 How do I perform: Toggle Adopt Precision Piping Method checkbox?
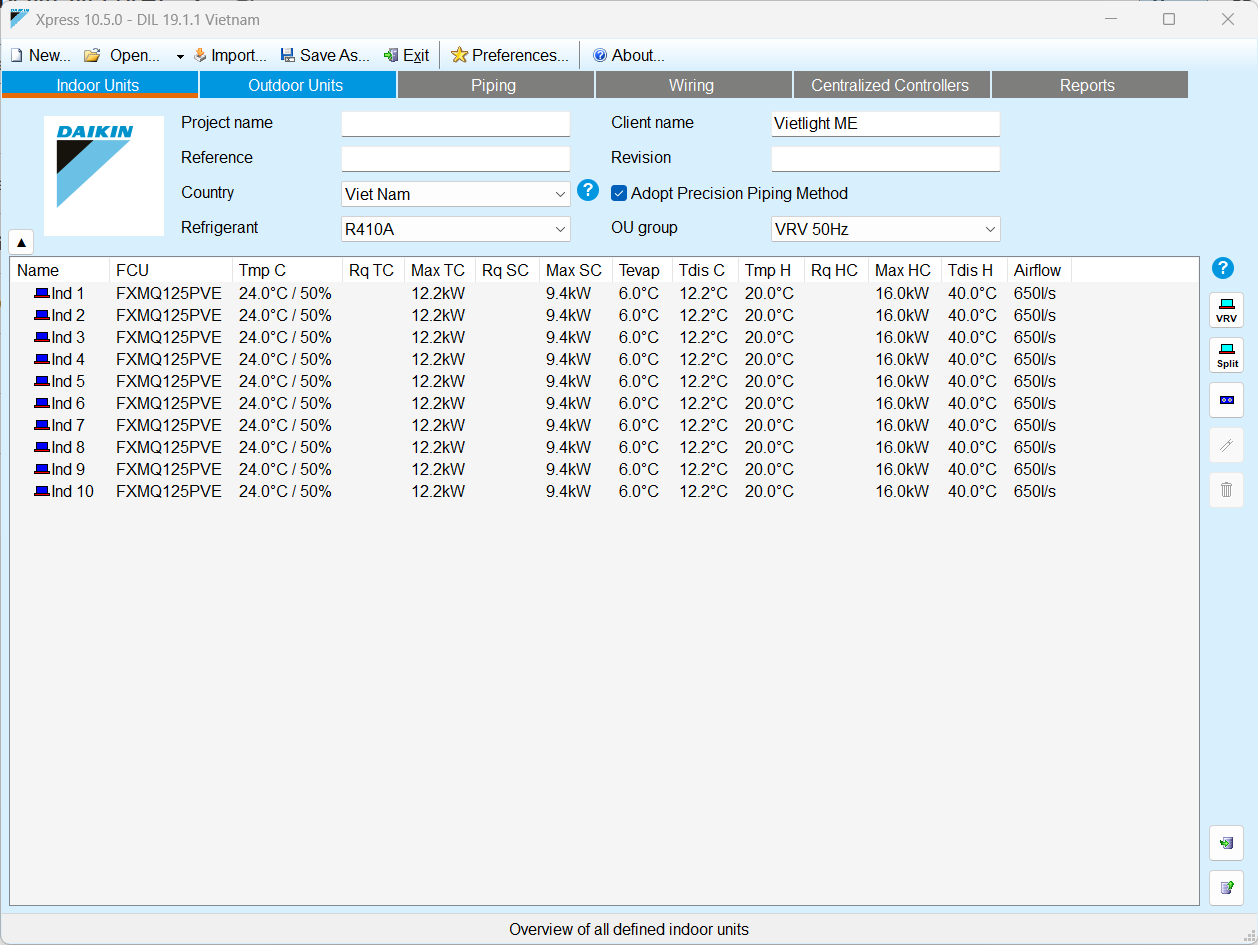(619, 194)
